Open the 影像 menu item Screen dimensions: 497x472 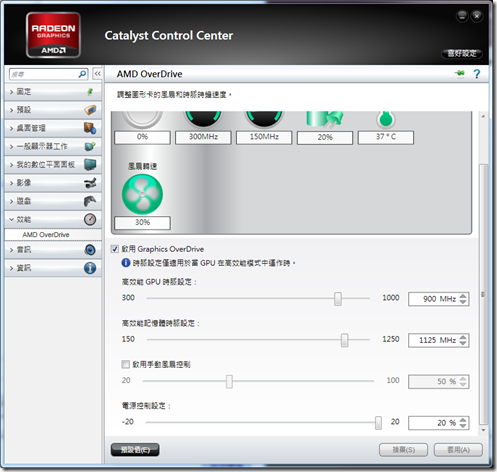point(53,183)
